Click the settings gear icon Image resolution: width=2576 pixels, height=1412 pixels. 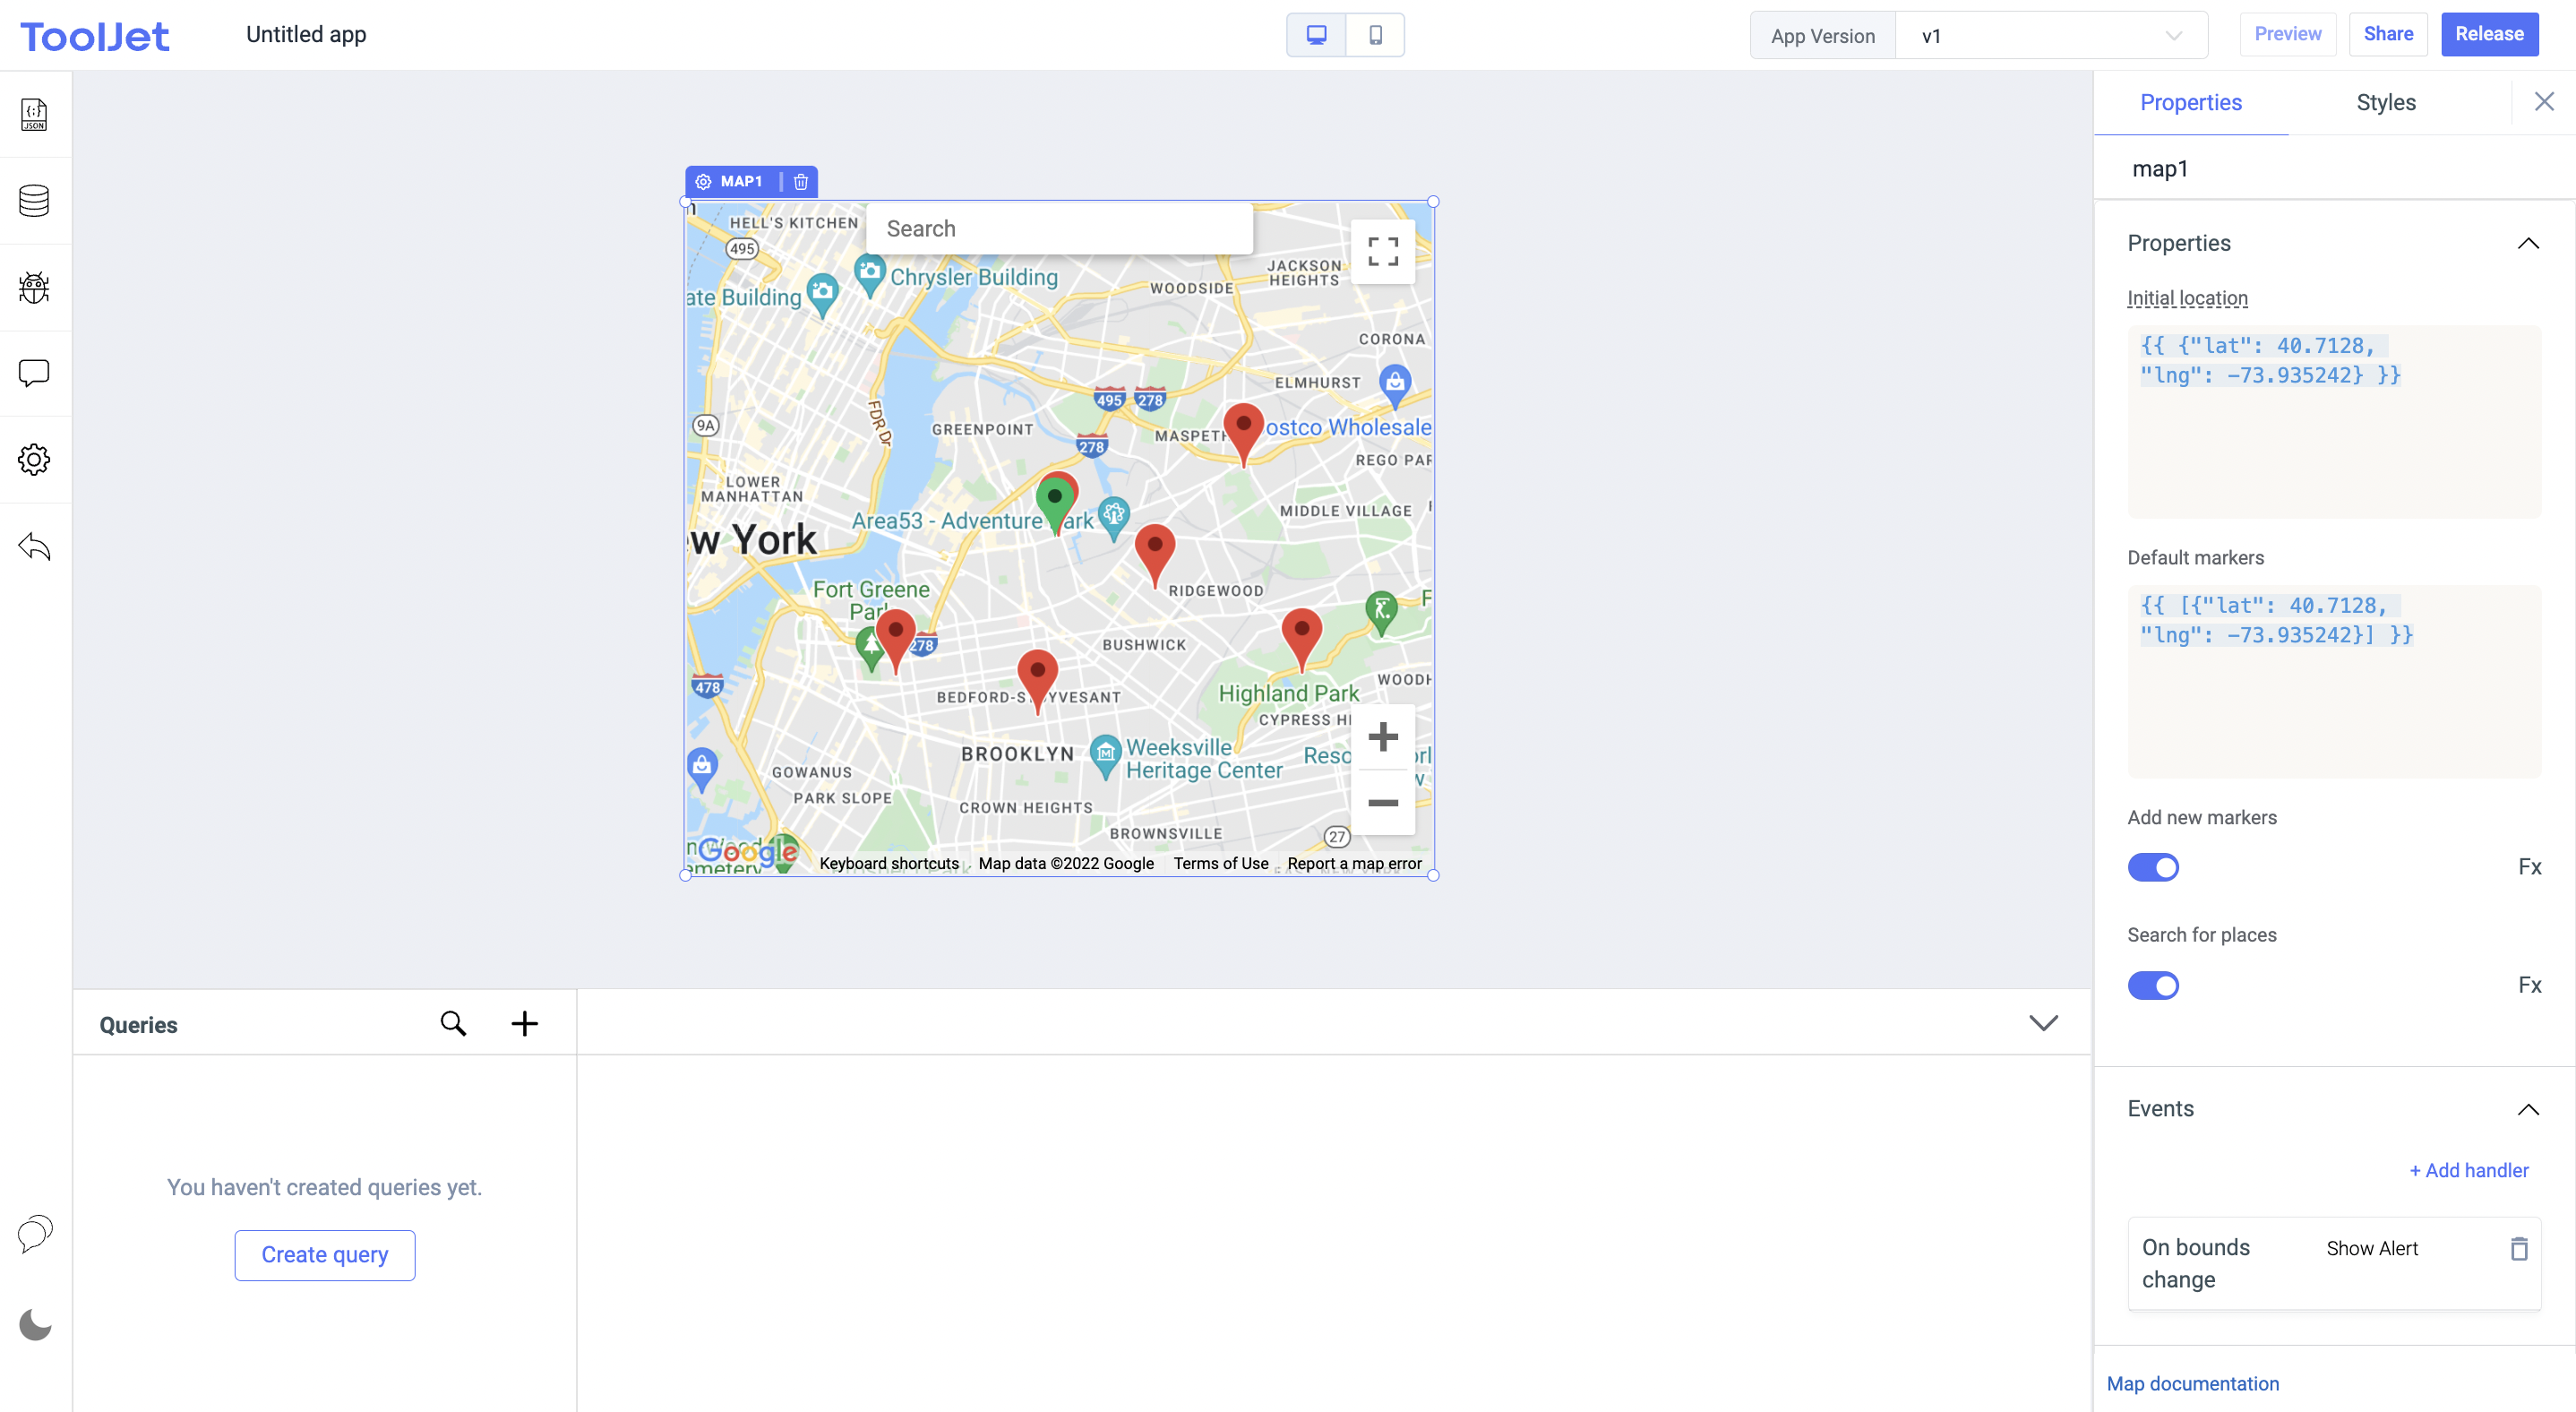tap(35, 459)
